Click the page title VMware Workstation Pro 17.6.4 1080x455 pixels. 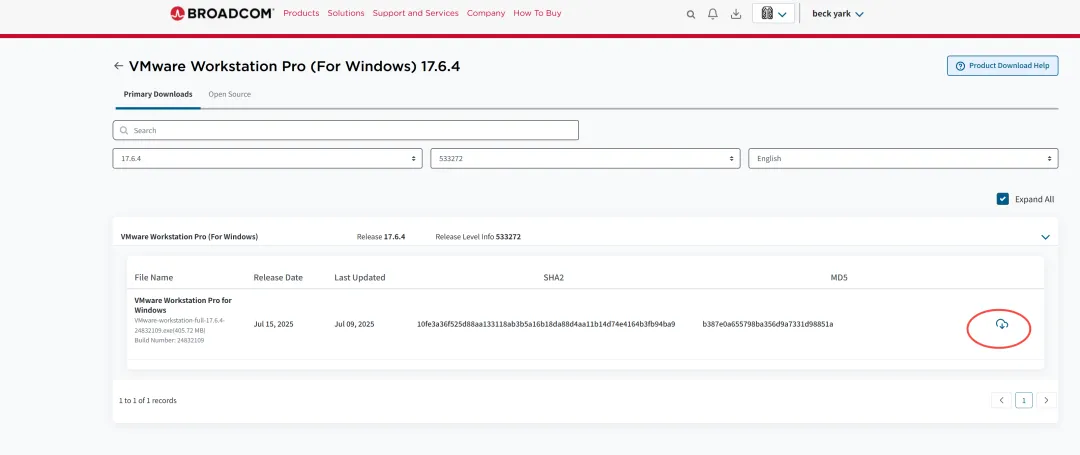click(x=294, y=66)
